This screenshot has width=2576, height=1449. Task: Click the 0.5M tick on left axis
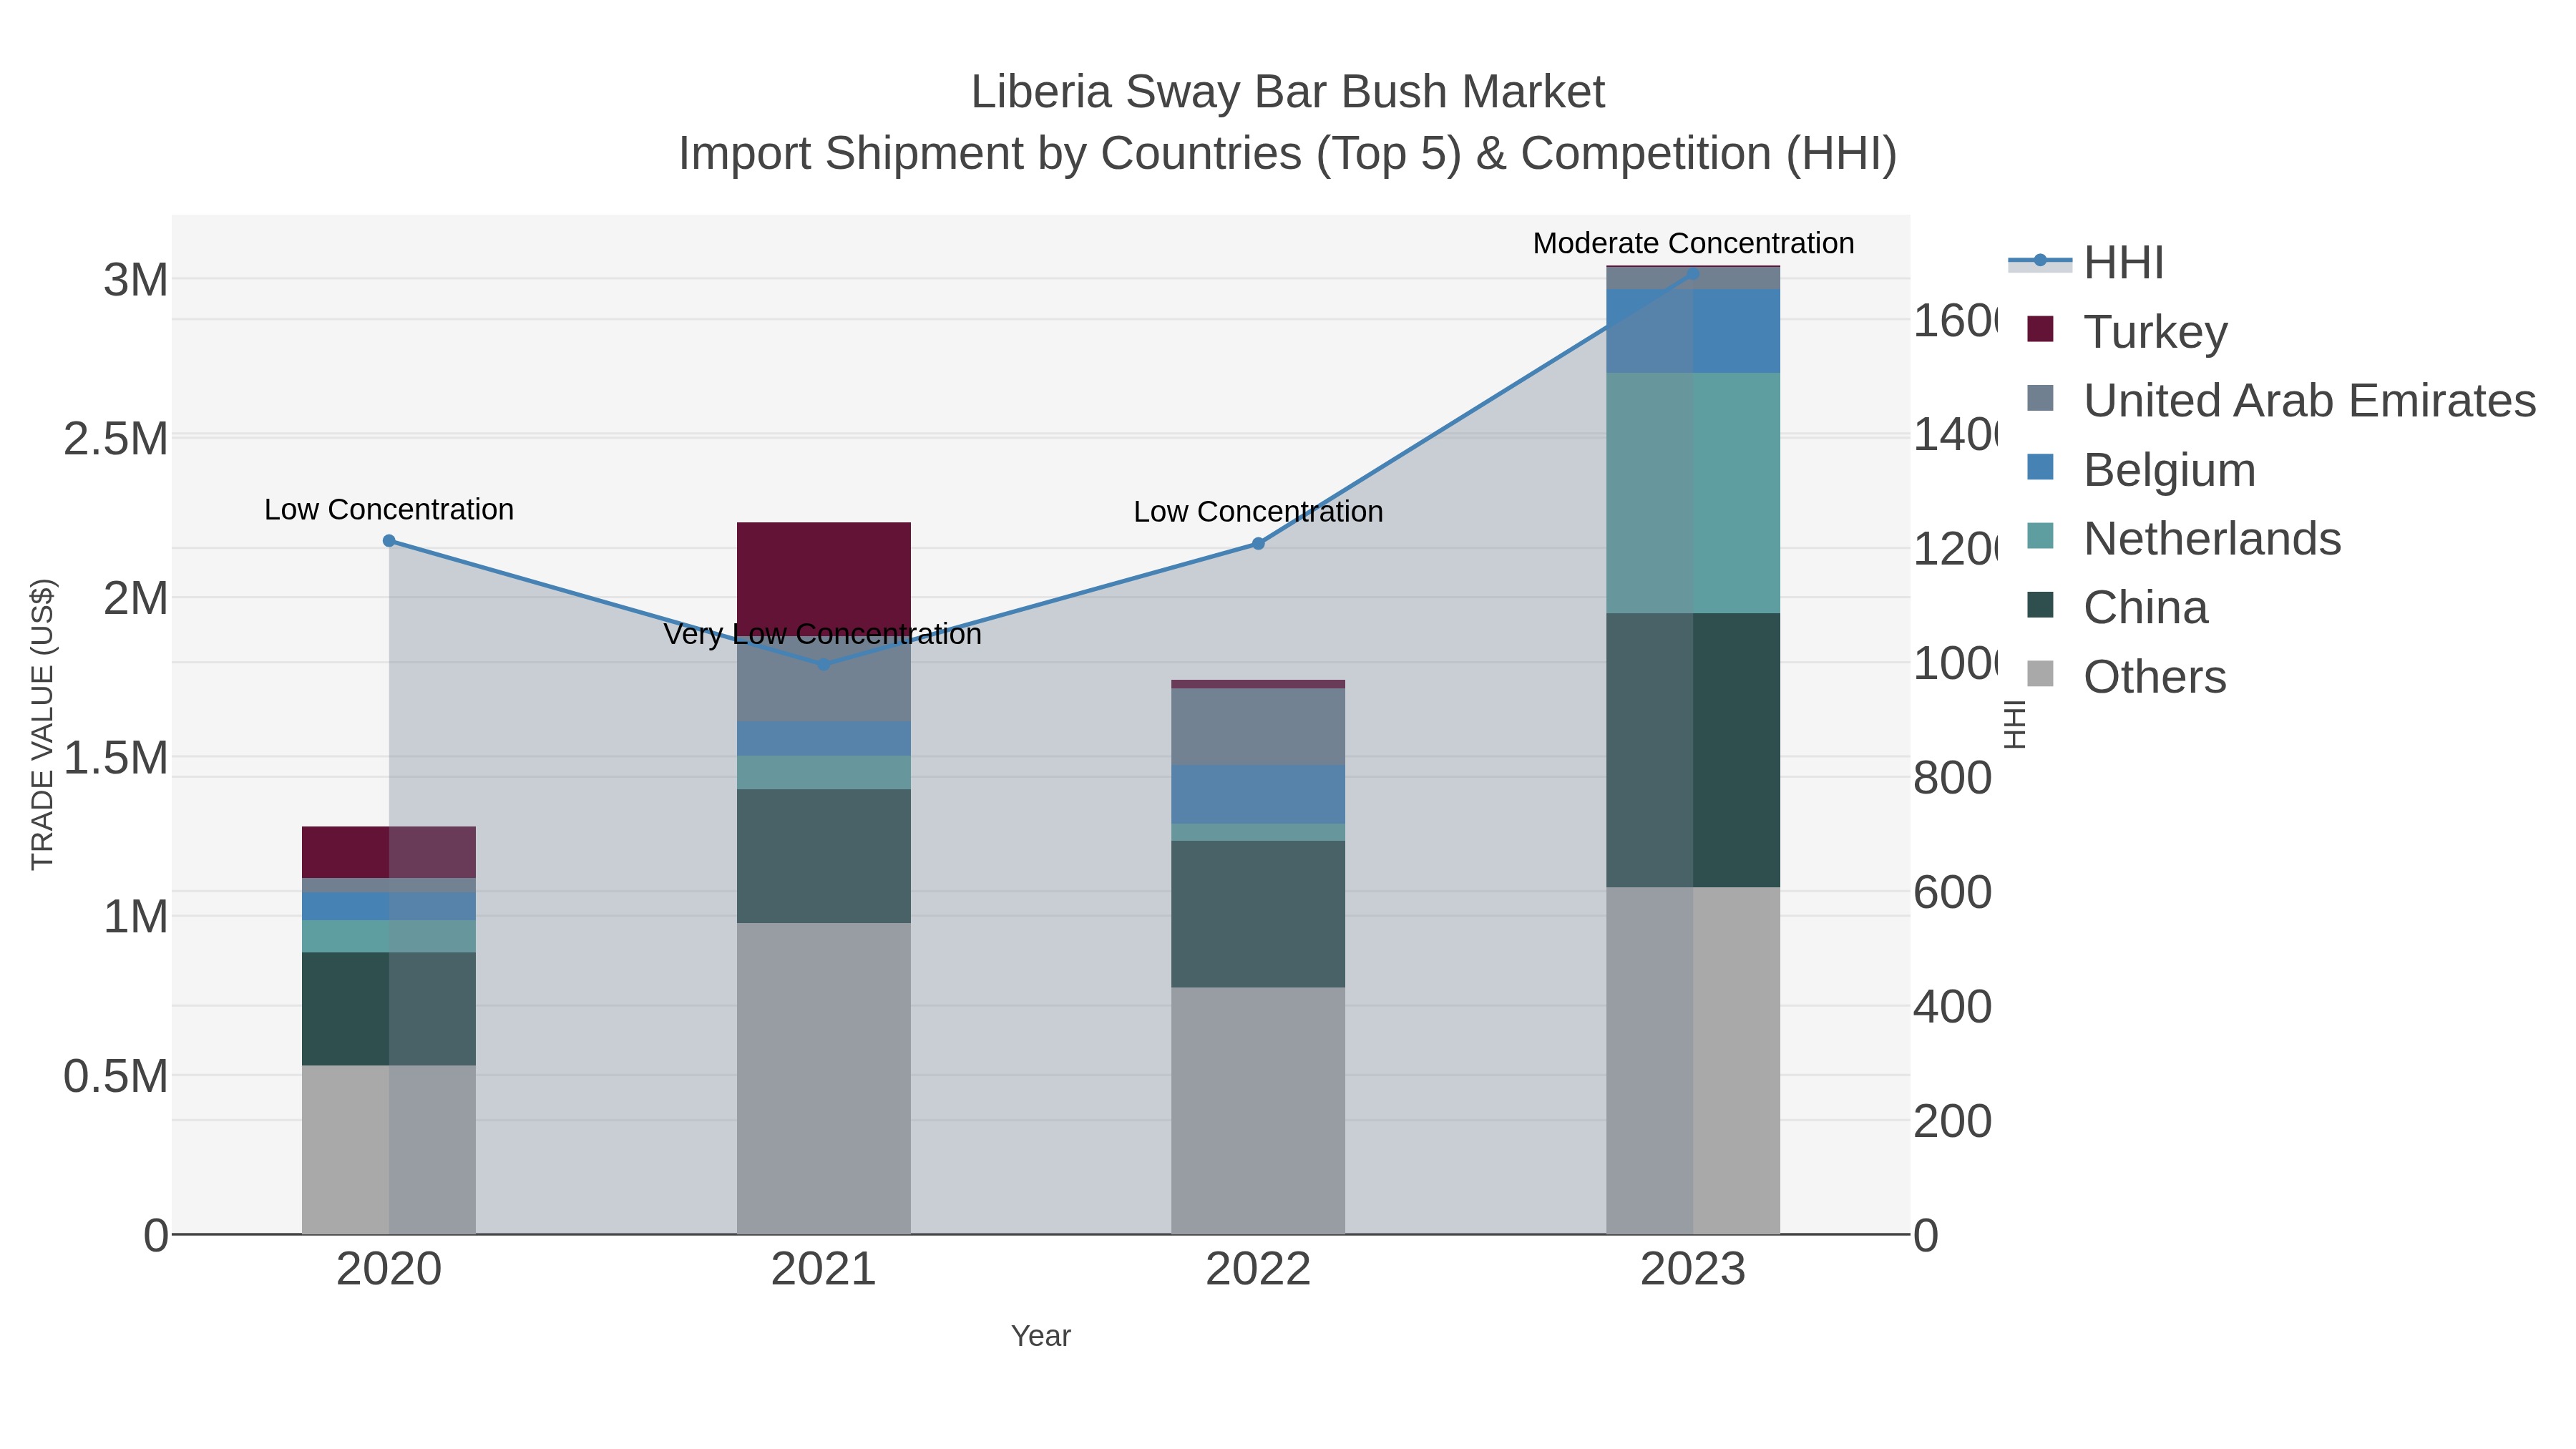point(116,1077)
